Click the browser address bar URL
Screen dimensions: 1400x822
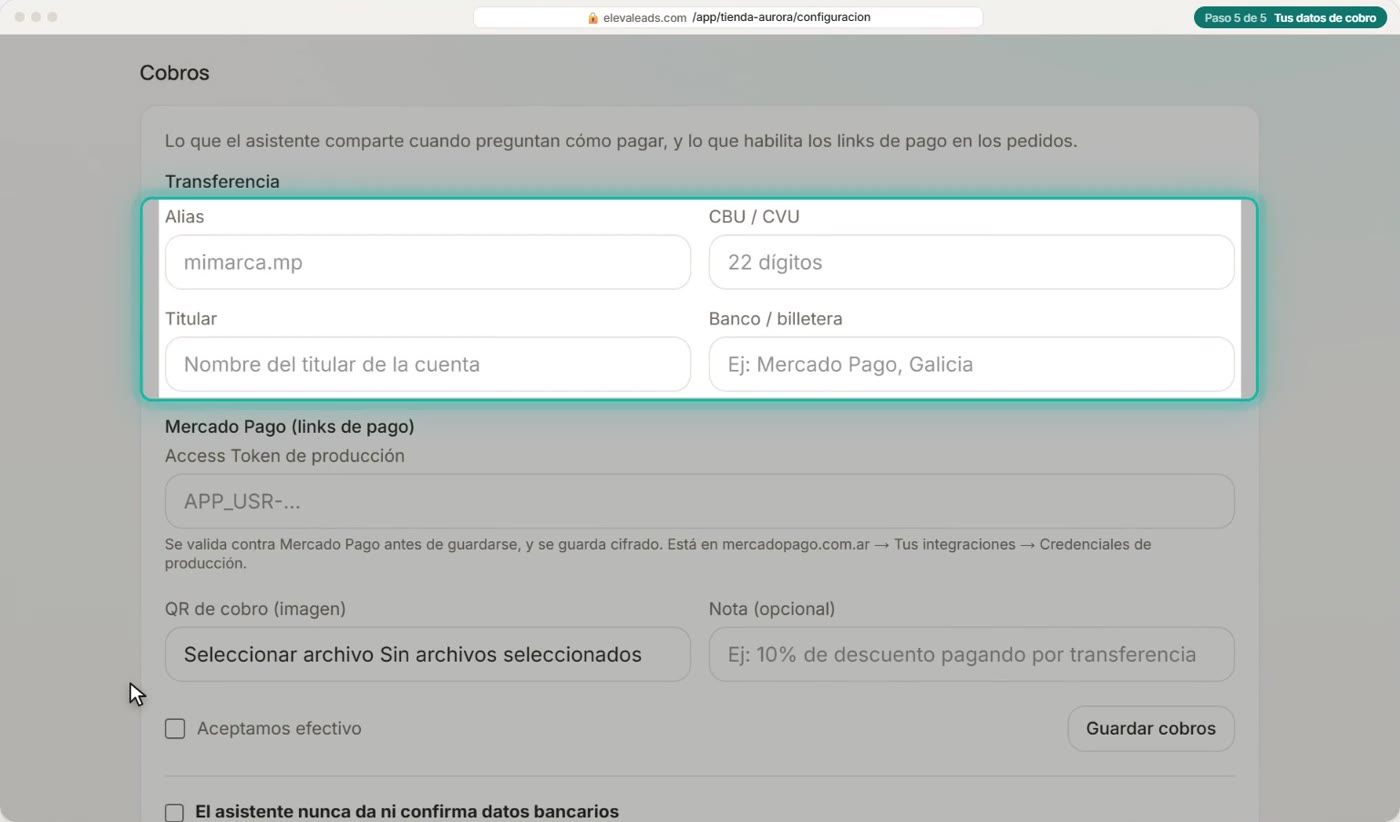pyautogui.click(x=728, y=17)
